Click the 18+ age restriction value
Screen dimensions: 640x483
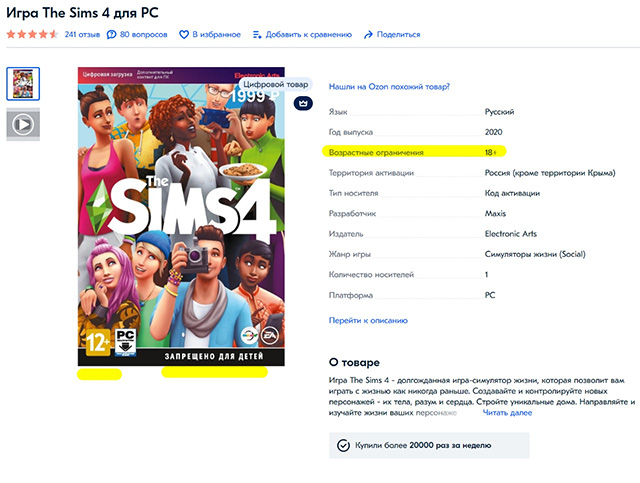pyautogui.click(x=491, y=152)
